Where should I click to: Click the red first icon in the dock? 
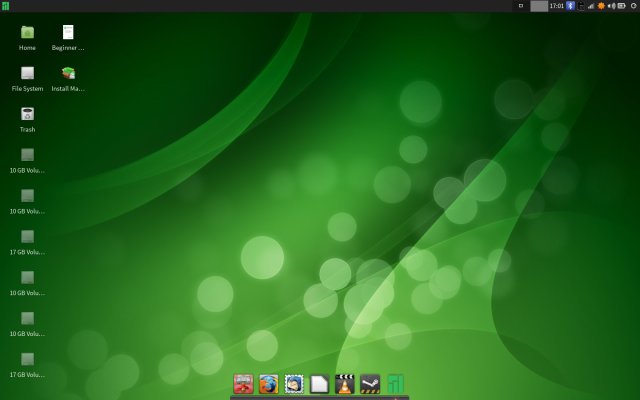click(243, 384)
